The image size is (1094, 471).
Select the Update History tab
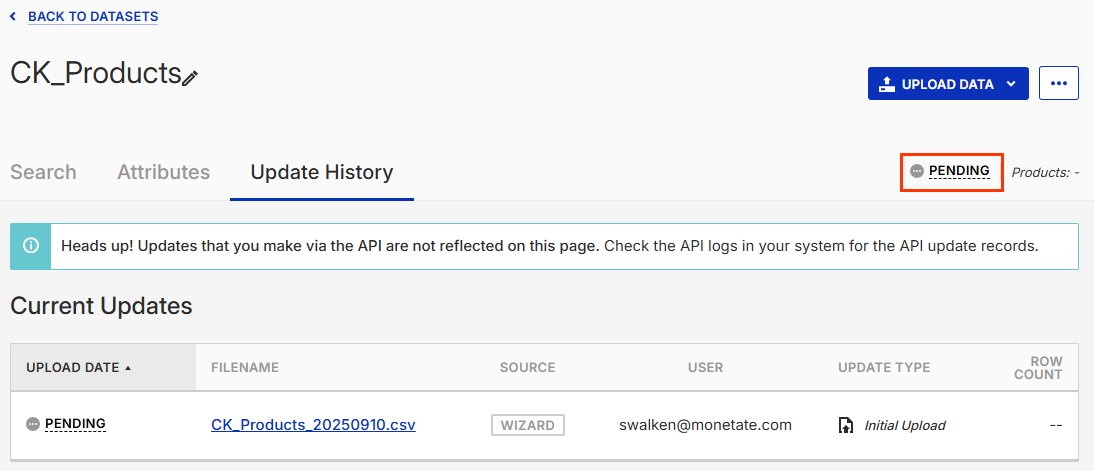point(321,172)
